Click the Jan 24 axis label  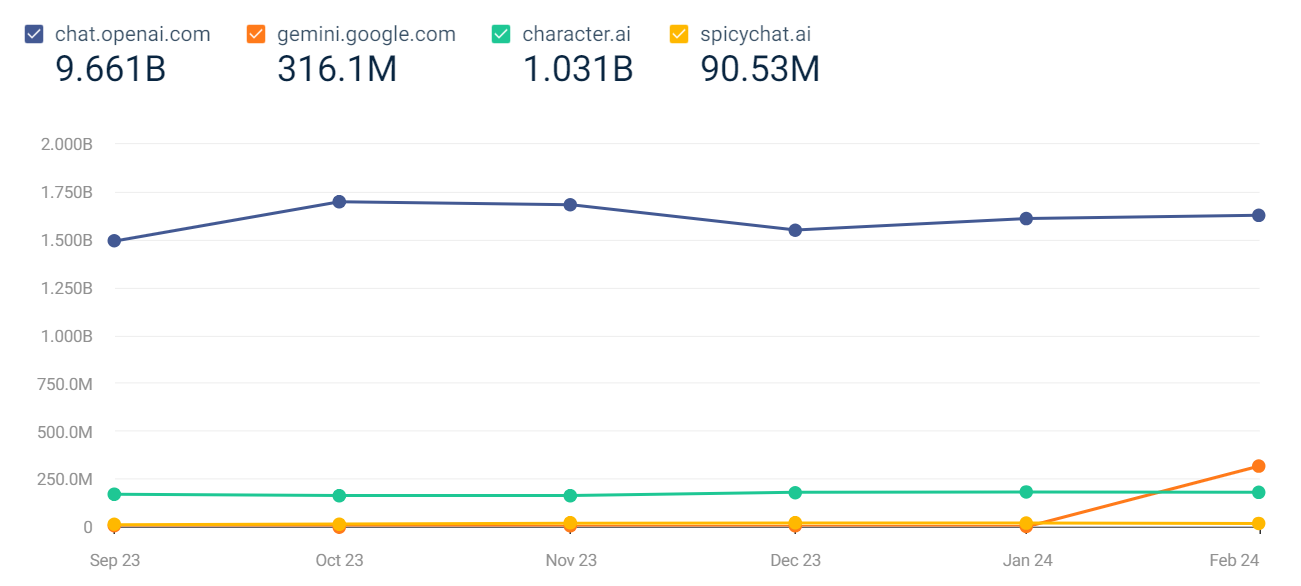click(x=1026, y=560)
